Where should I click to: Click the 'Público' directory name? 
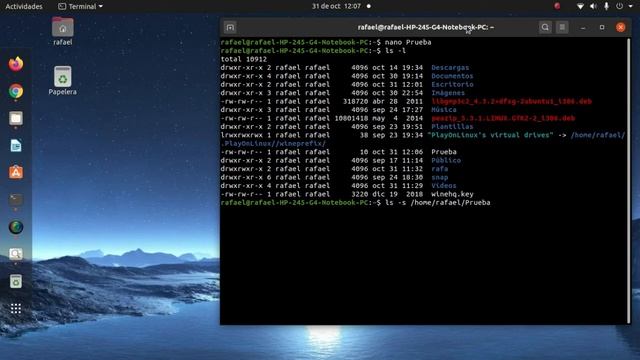click(446, 160)
